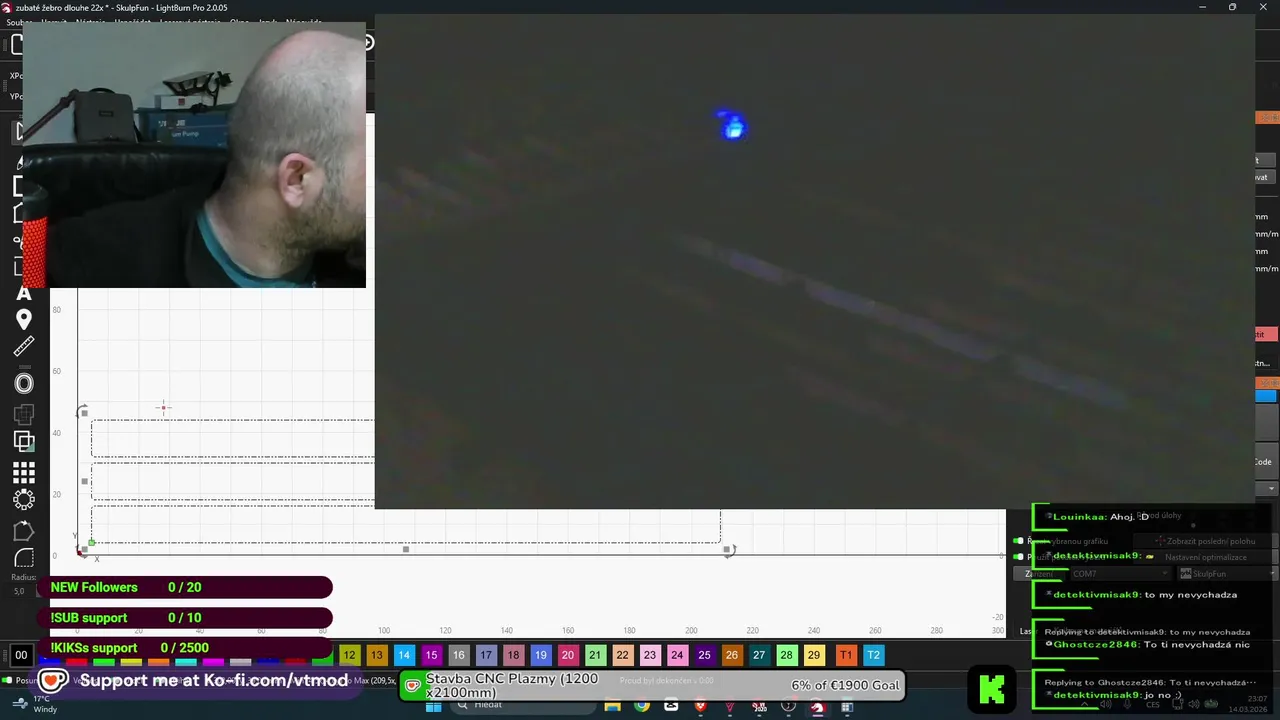Select layer color swatch 21
The height and width of the screenshot is (720, 1280).
595,655
